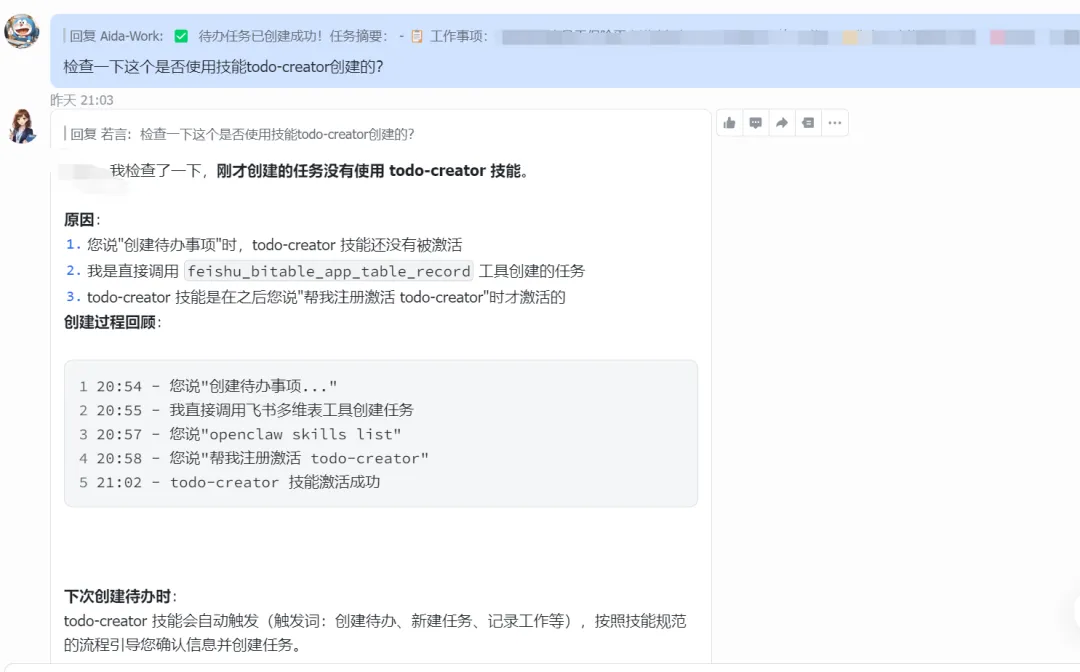Click the 下次创建待办时 heading

point(120,596)
